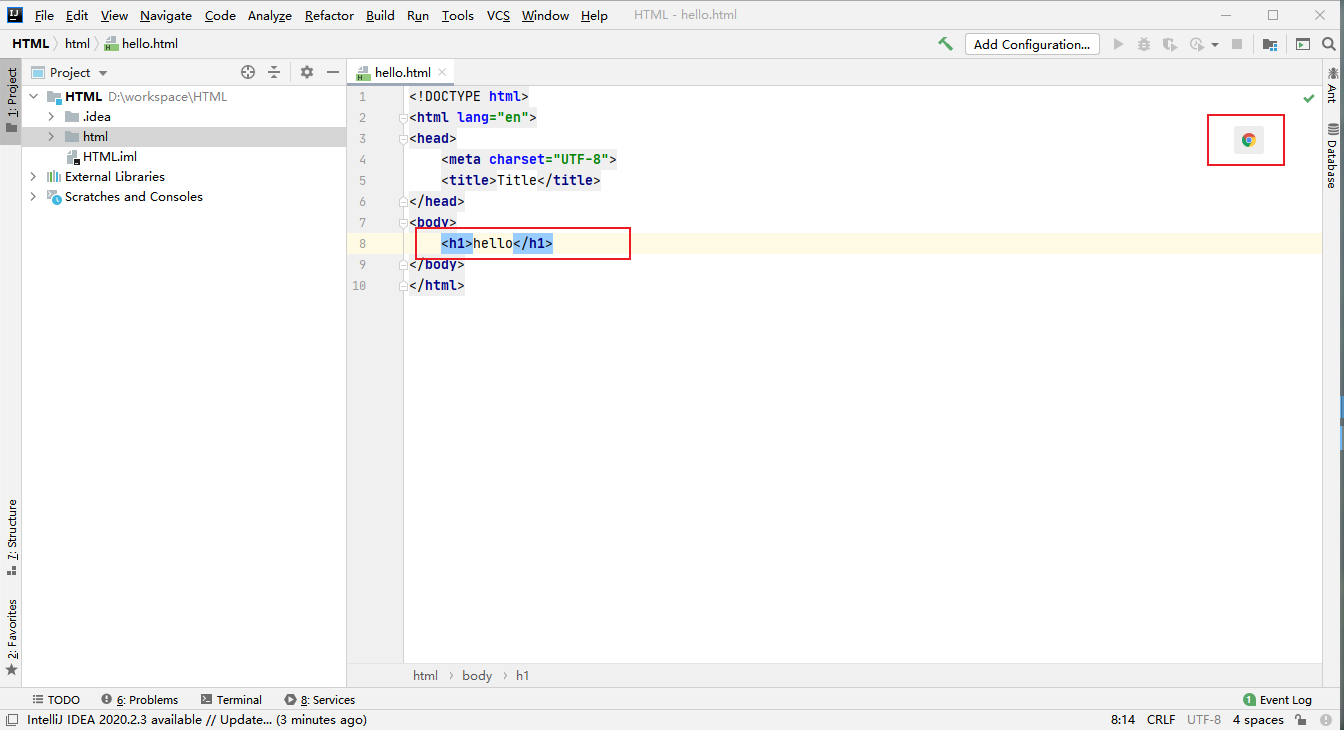The width and height of the screenshot is (1344, 730).
Task: Click the CRLF line separator status
Action: [x=1161, y=720]
